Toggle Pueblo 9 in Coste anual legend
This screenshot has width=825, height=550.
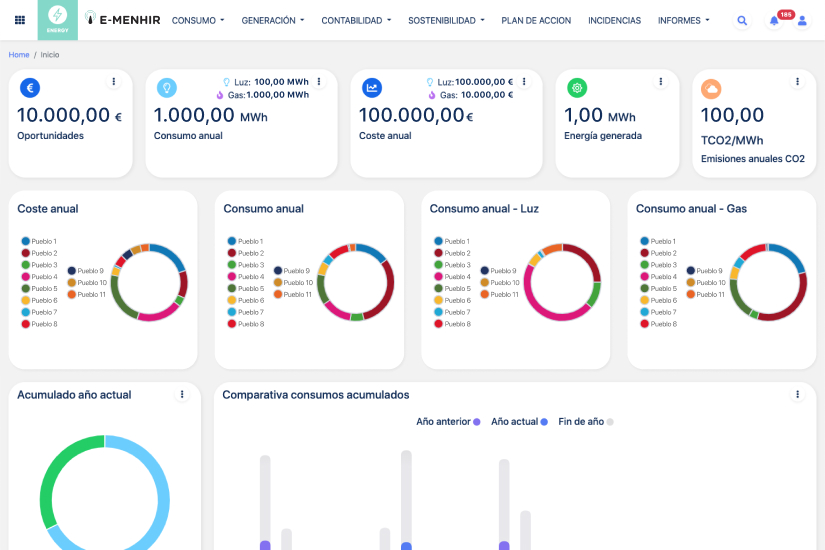pos(86,271)
